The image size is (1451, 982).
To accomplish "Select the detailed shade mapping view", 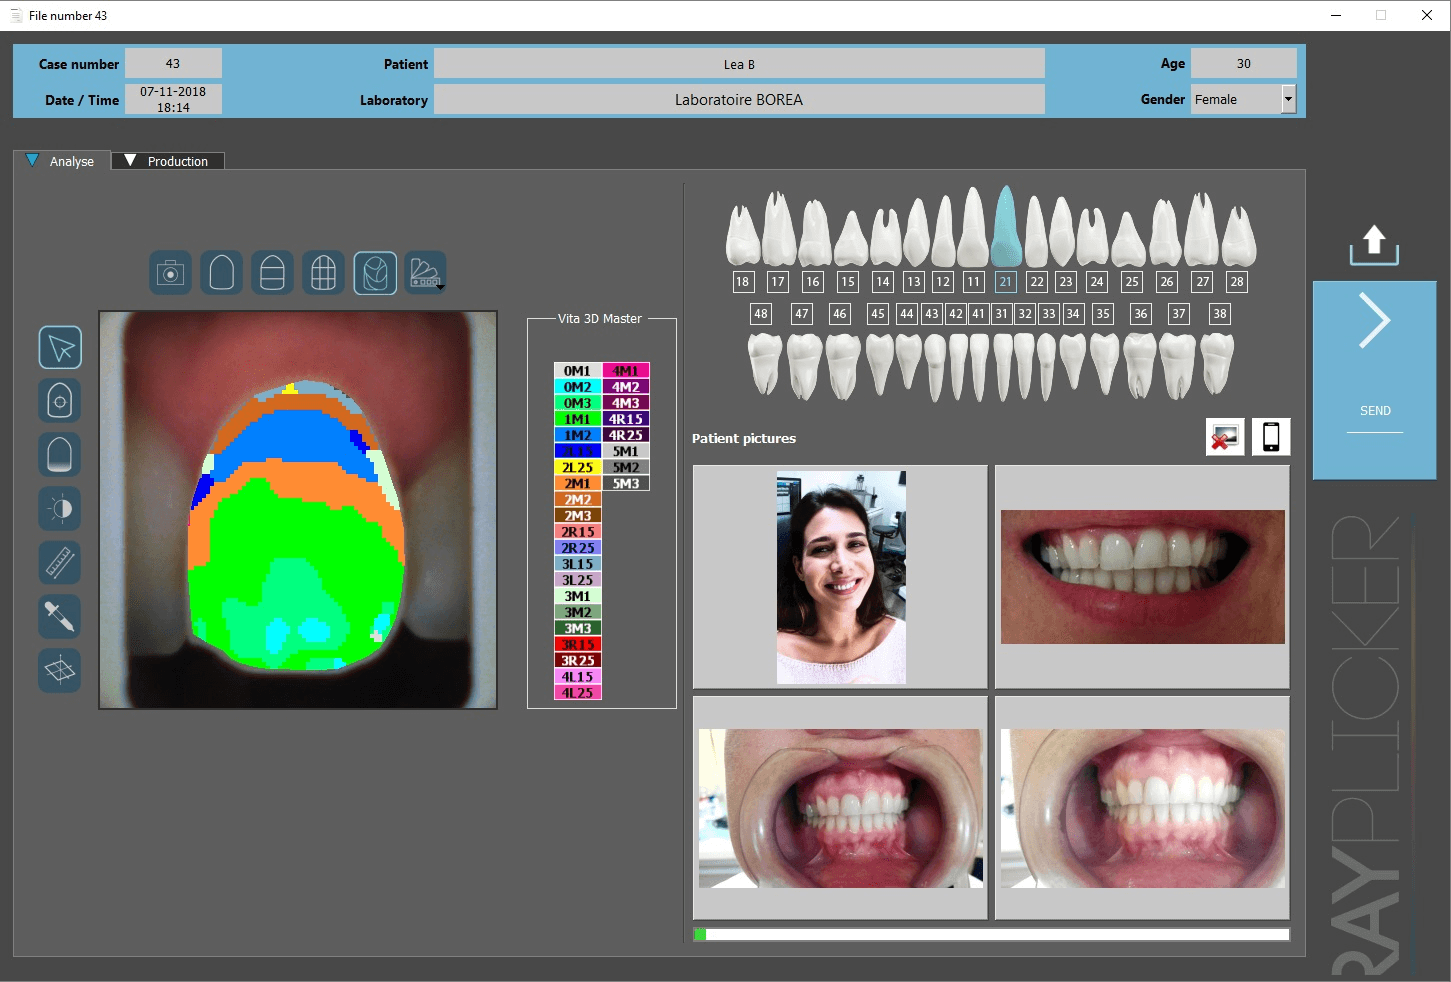I will tap(375, 273).
